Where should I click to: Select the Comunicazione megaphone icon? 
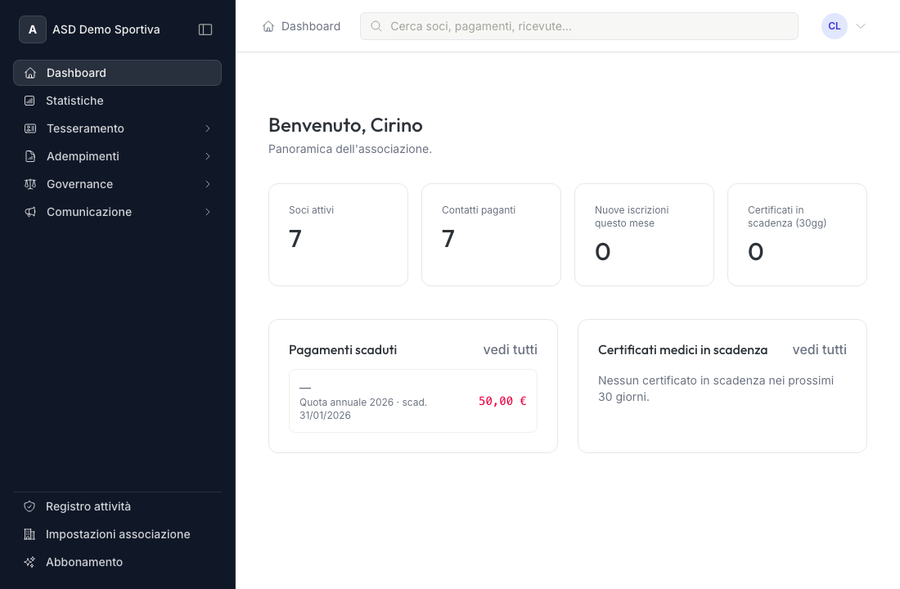[x=29, y=212]
